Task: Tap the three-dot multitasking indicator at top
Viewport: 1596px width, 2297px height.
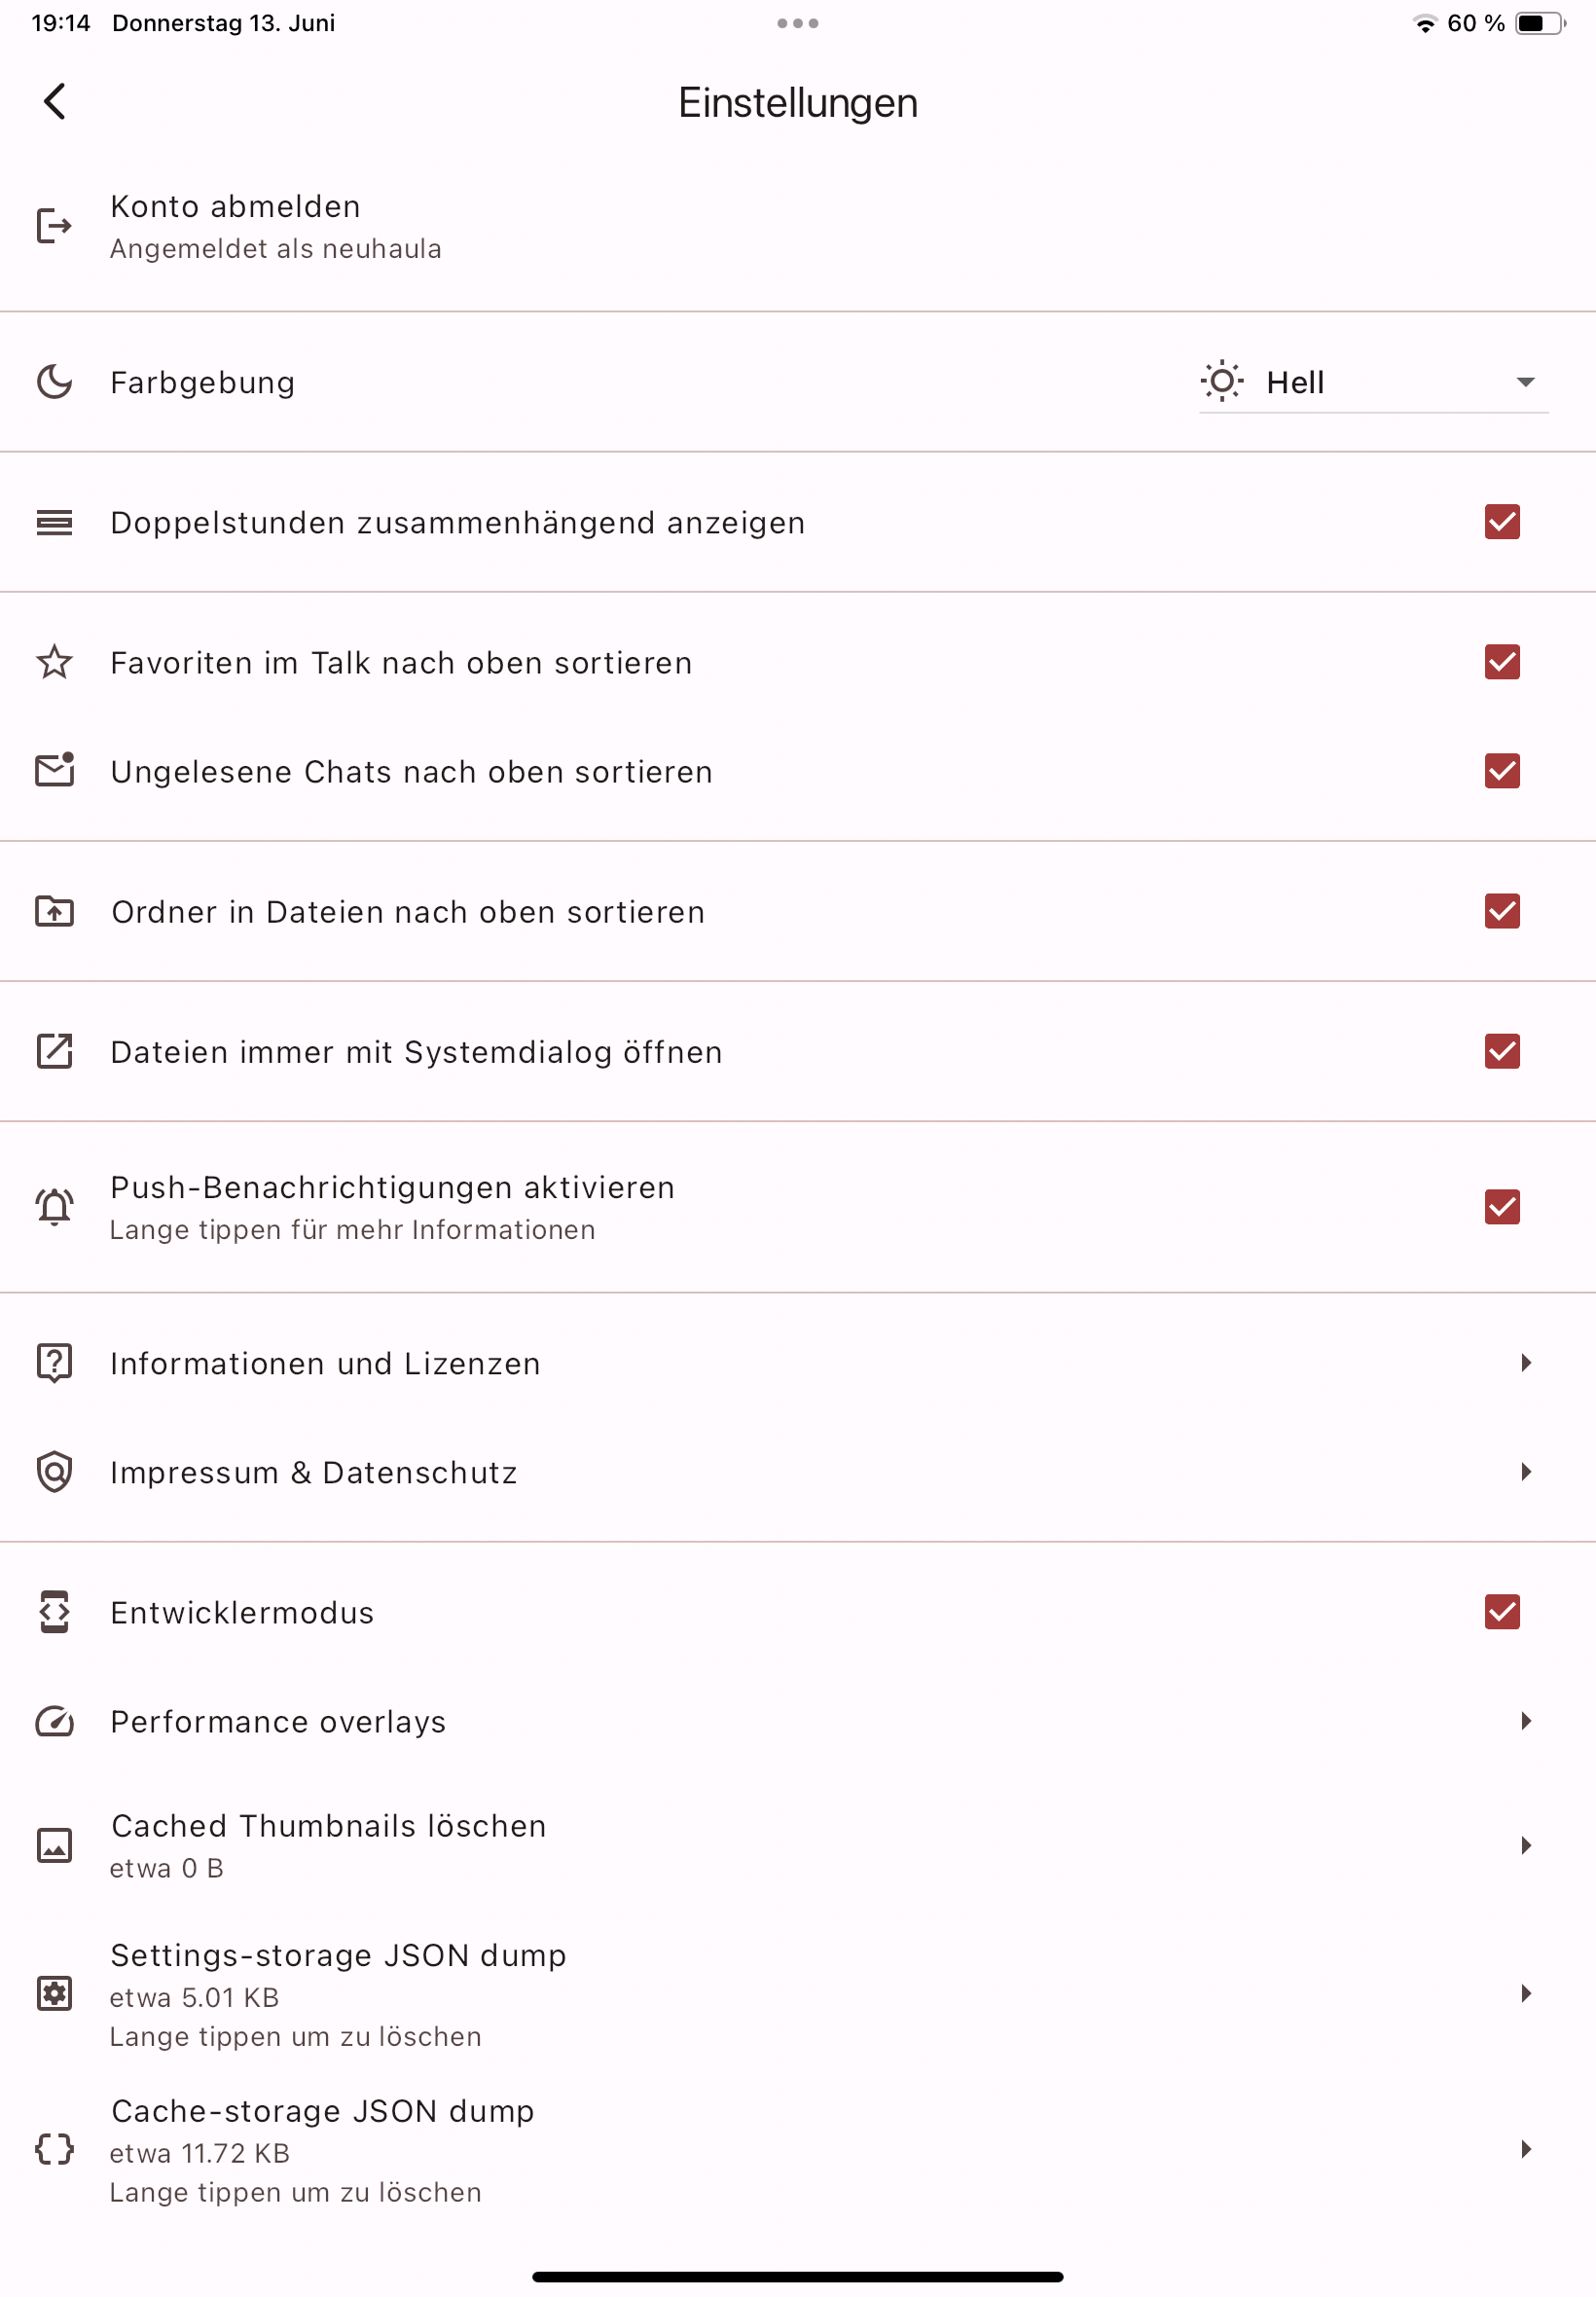Action: click(x=798, y=23)
